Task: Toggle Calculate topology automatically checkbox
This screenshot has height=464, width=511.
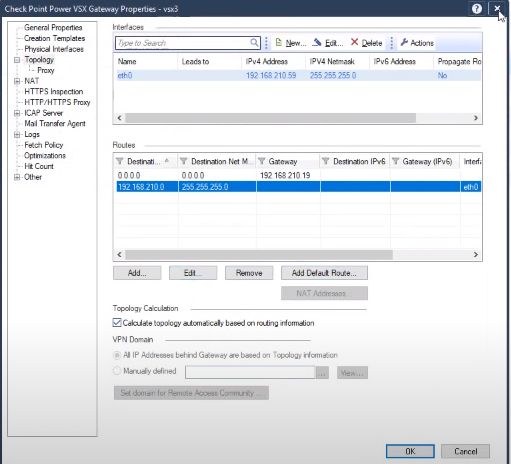Action: tap(117, 323)
